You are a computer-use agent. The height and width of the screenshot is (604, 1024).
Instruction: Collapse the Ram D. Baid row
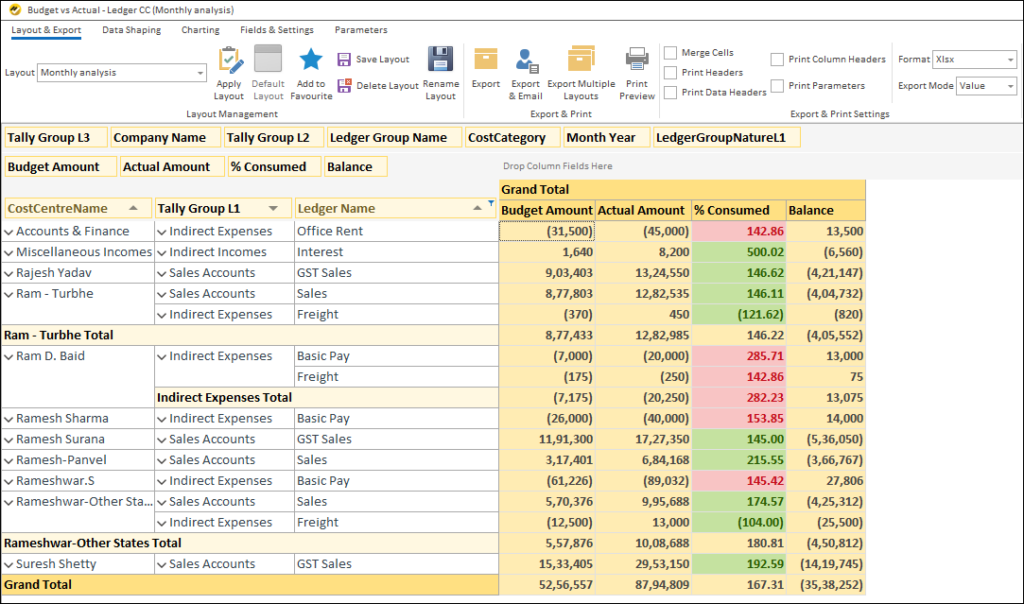coord(9,356)
